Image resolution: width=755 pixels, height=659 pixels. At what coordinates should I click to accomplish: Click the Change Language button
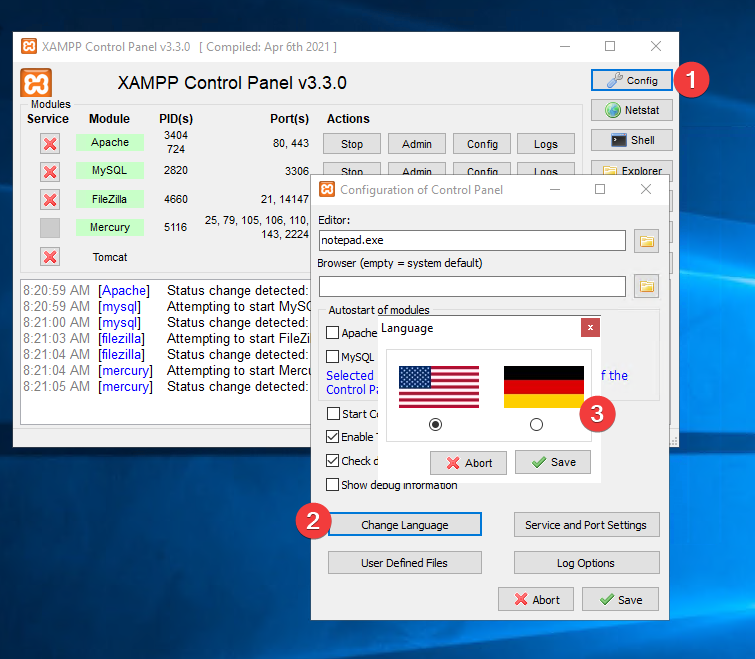[404, 525]
